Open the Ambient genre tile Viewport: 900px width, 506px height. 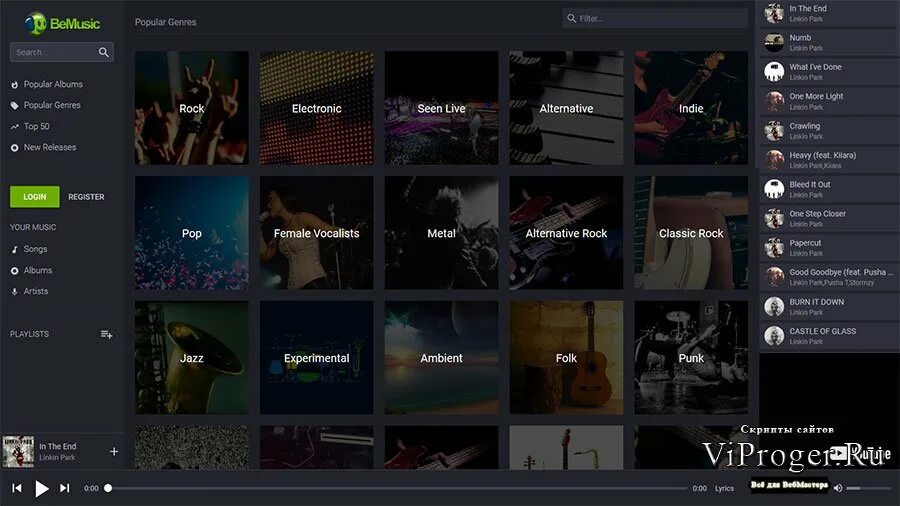tap(441, 357)
